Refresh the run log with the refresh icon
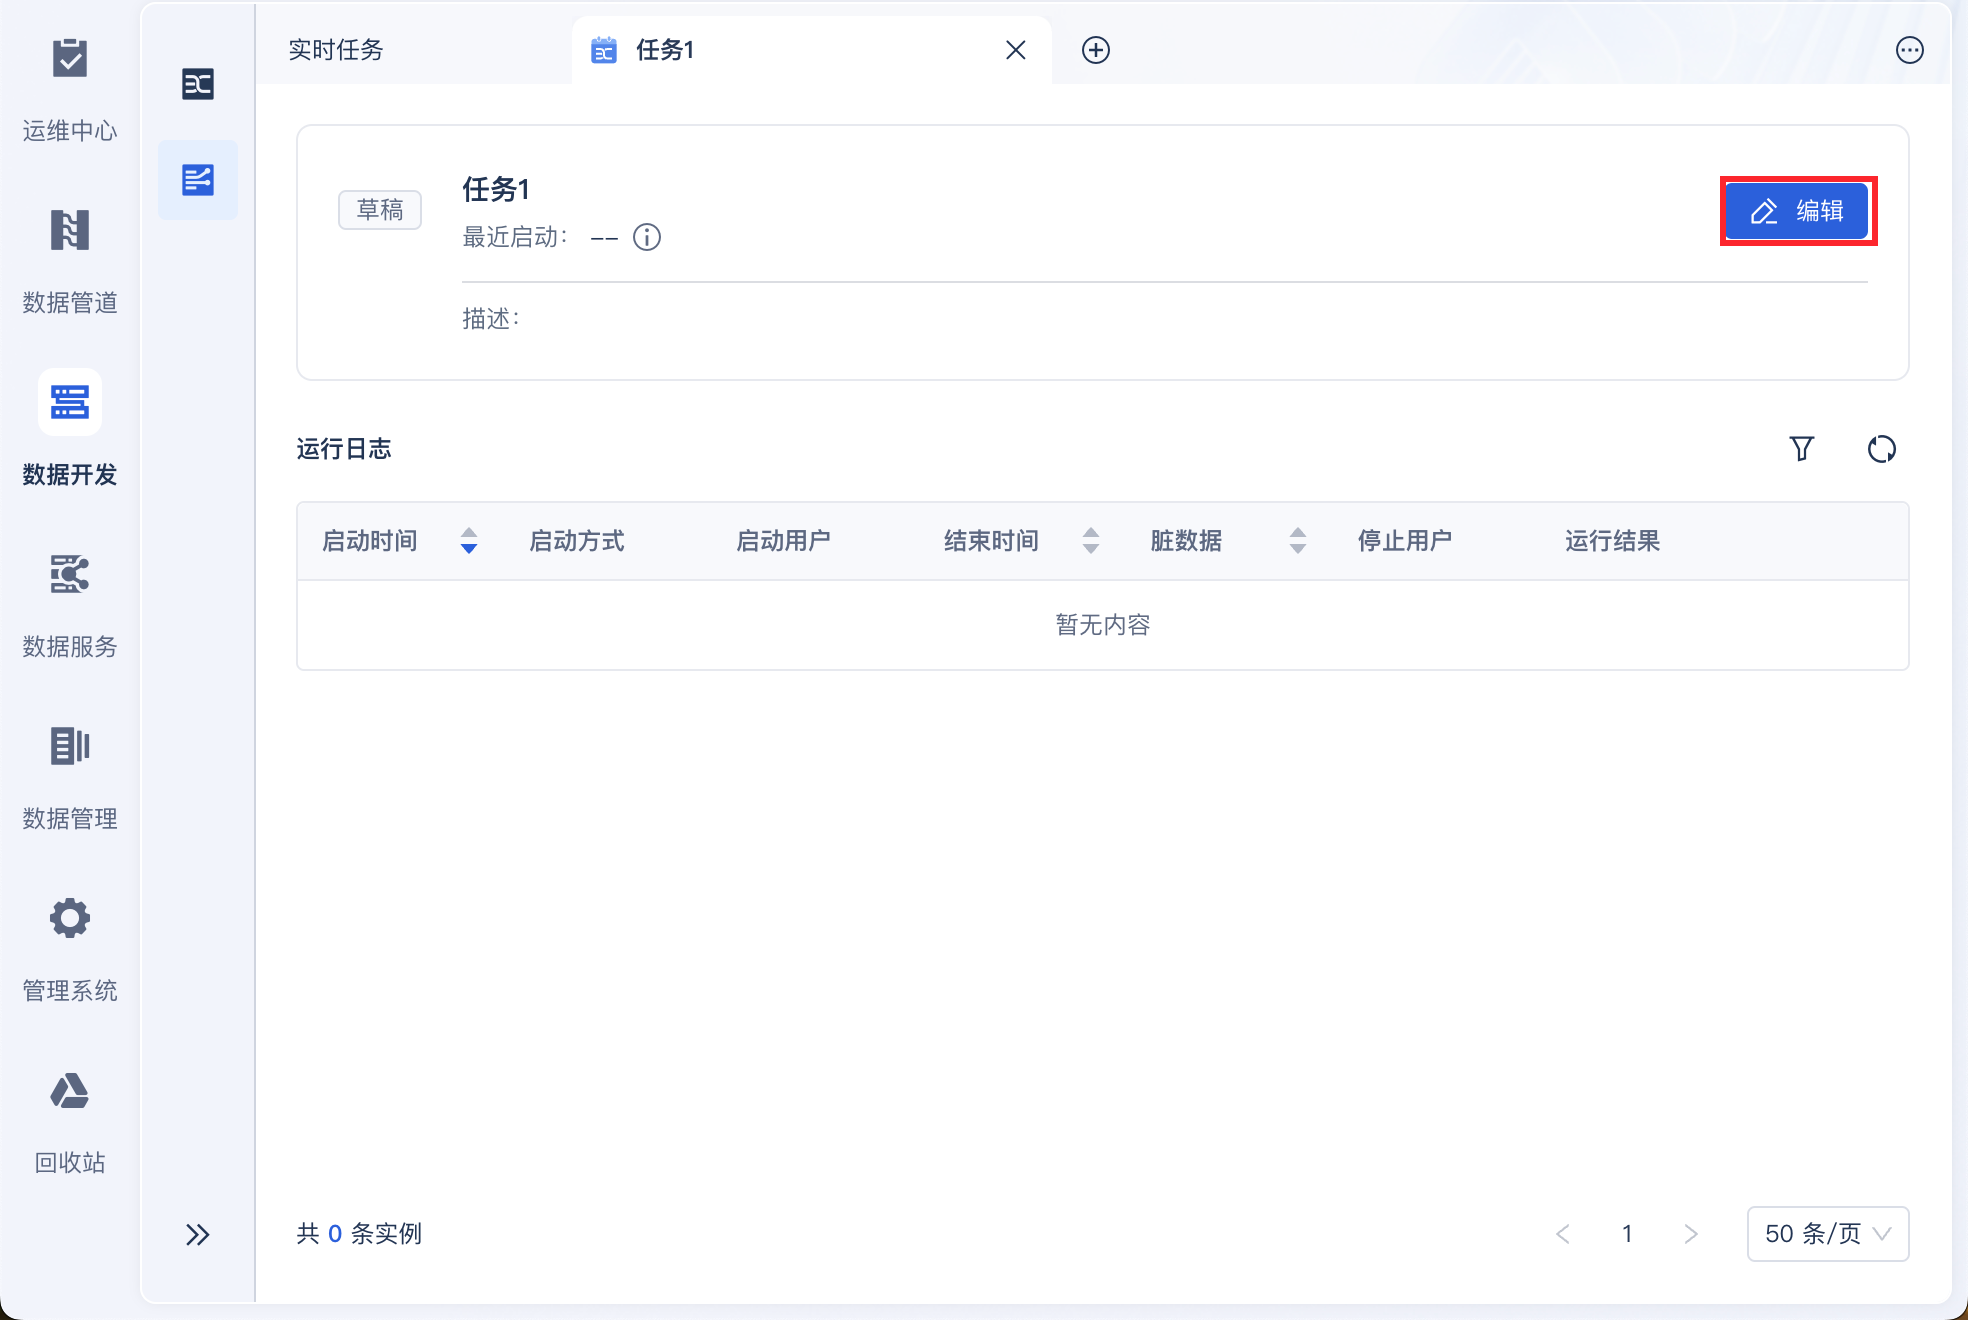The image size is (1968, 1320). (x=1881, y=449)
